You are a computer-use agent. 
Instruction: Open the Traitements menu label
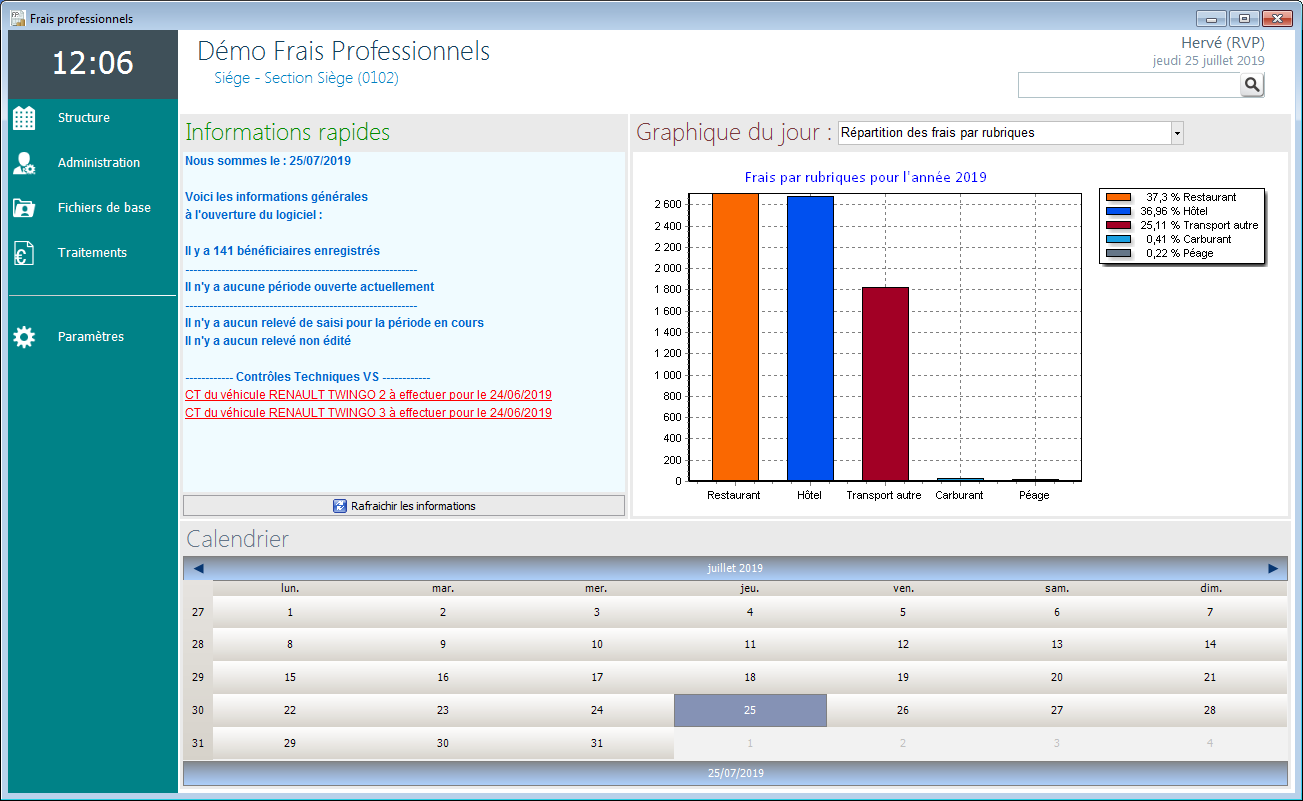92,253
